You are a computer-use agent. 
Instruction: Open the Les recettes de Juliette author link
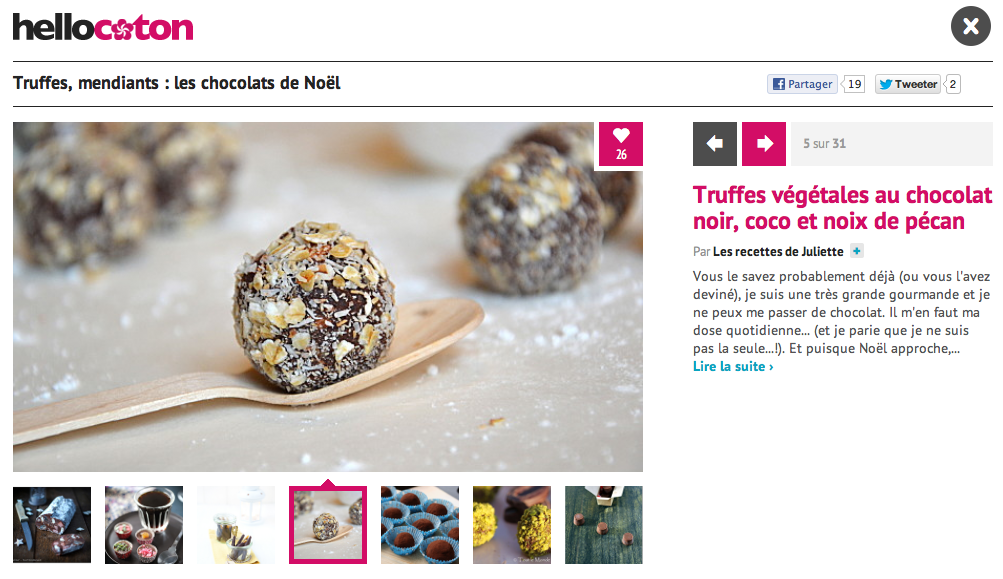point(778,251)
